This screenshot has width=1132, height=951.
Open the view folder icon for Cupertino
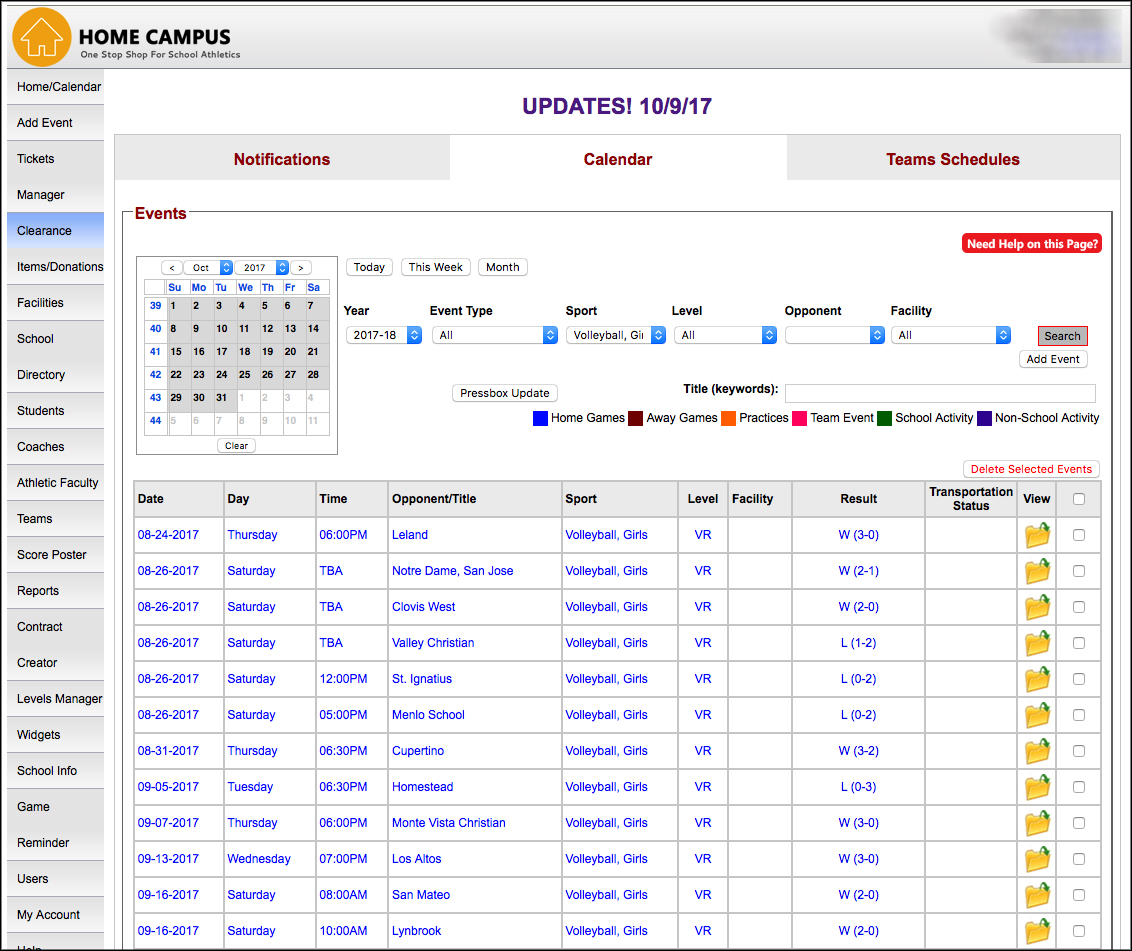1037,751
